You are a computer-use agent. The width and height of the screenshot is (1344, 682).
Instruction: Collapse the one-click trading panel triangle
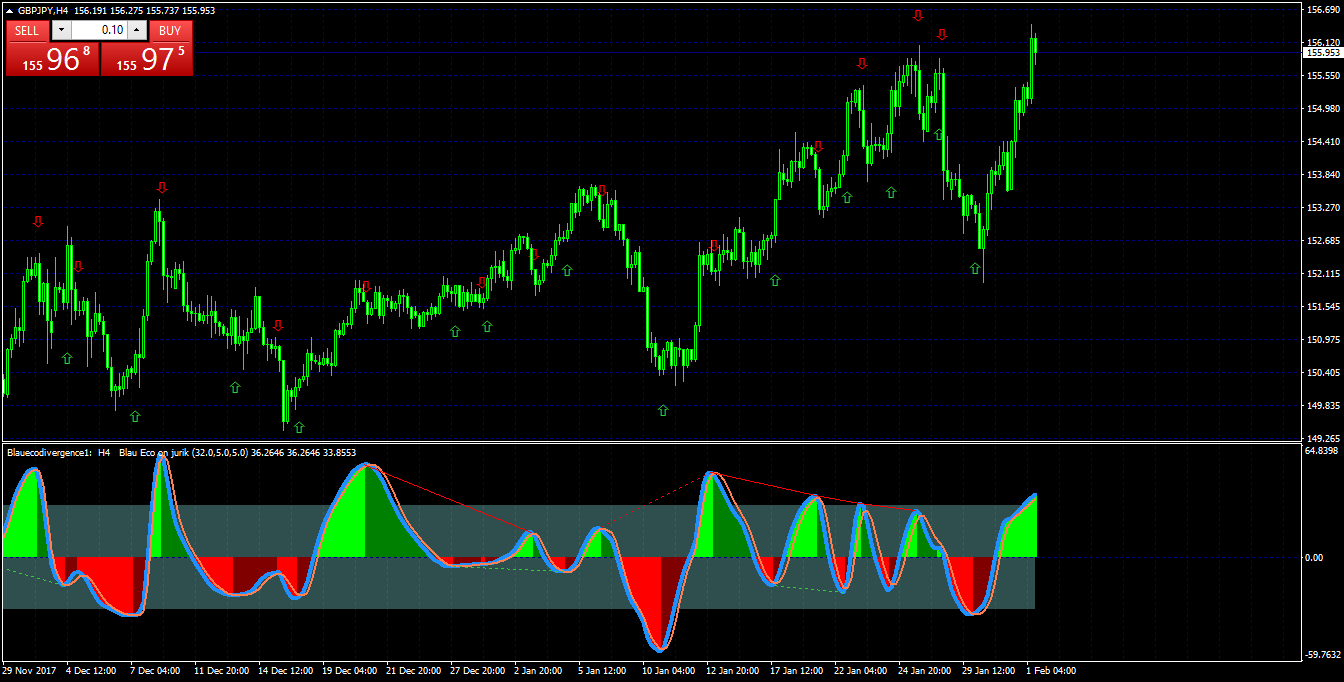[10, 10]
